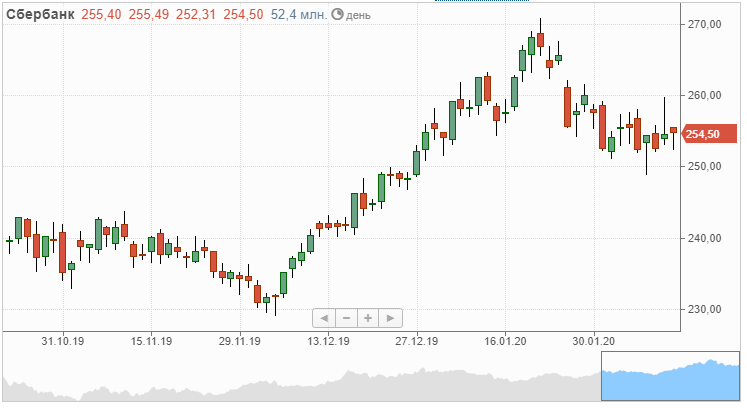Click the 16.01.20 date label
This screenshot has height=412, width=747.
click(505, 342)
